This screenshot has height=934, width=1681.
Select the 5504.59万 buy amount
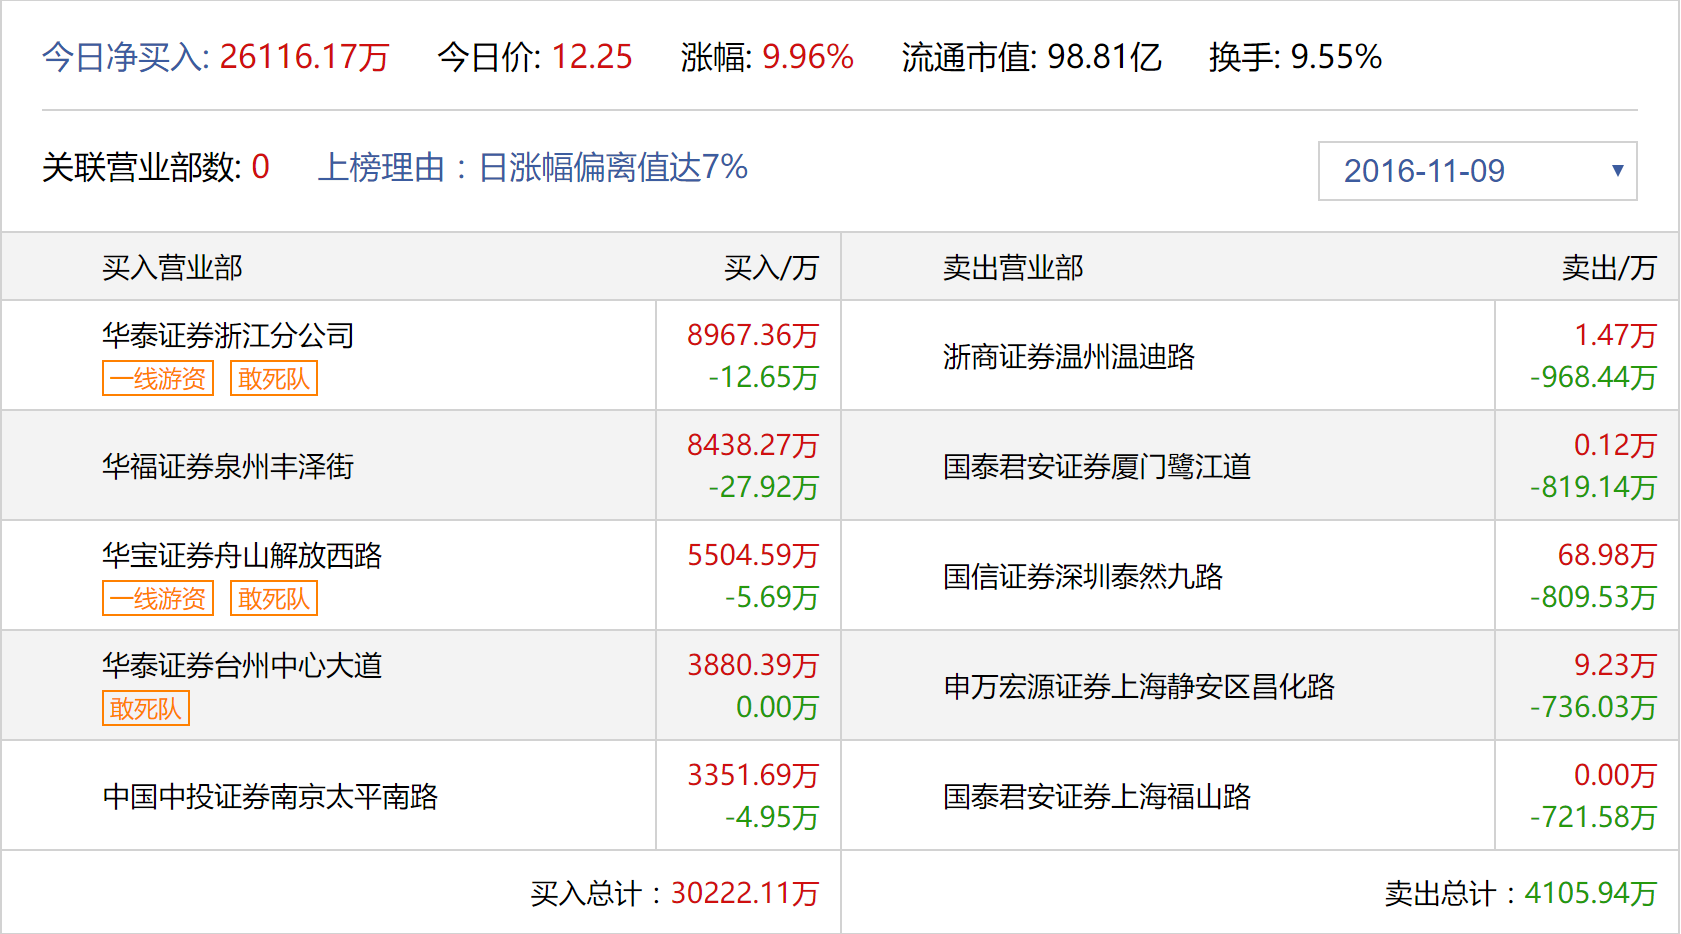(753, 555)
